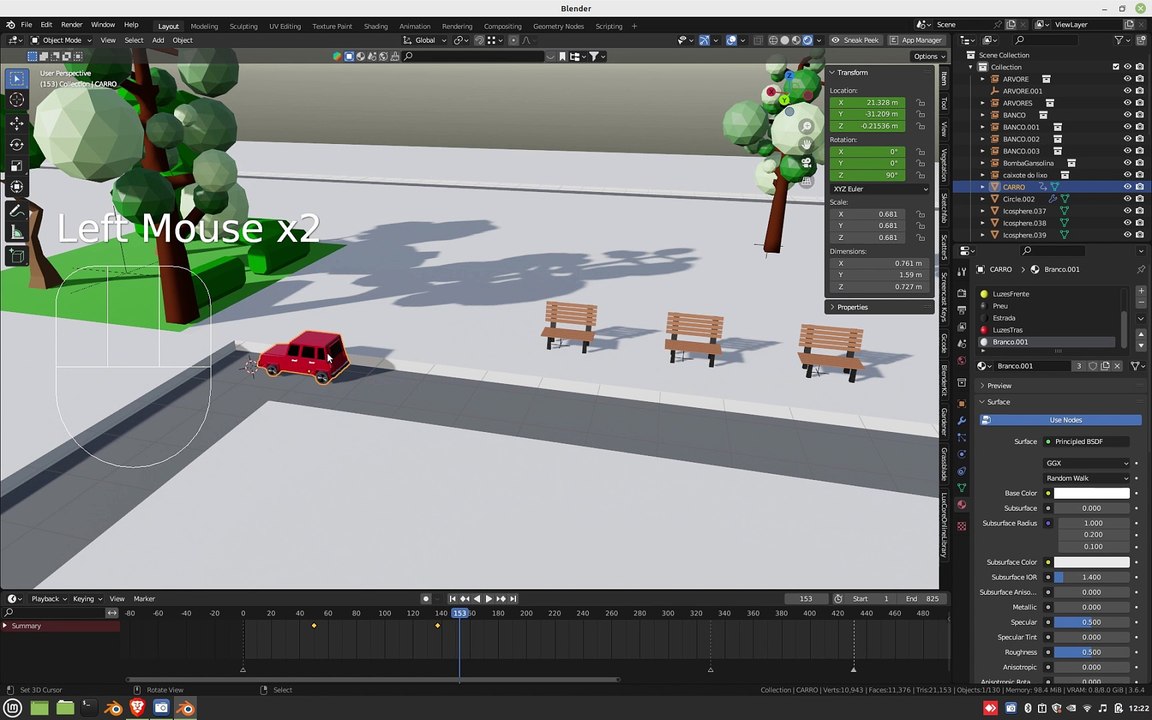Add a material slot with plus button
This screenshot has height=720, width=1152.
pos(1141,291)
